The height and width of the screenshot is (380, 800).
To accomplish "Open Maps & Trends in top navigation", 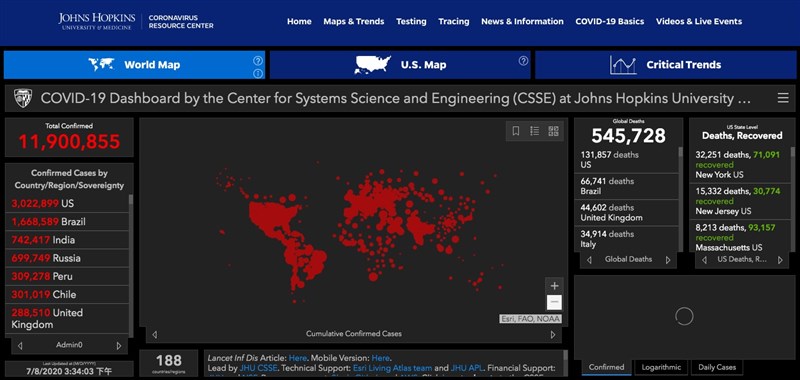I will pos(354,21).
